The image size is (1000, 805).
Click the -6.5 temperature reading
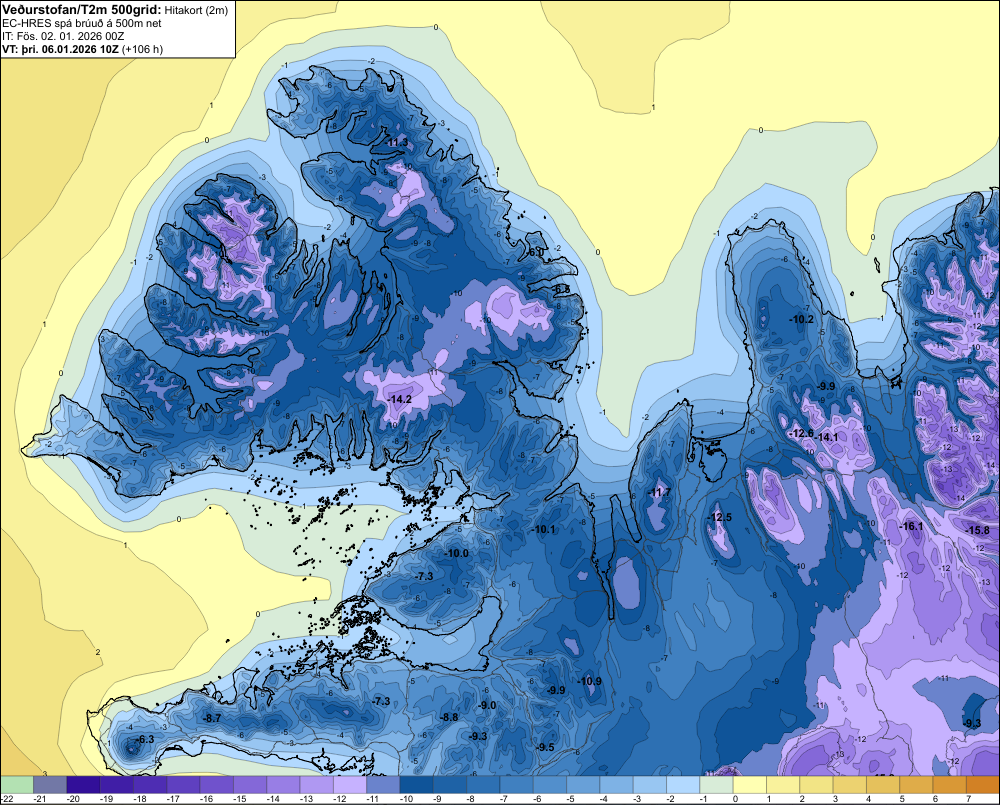point(561,289)
